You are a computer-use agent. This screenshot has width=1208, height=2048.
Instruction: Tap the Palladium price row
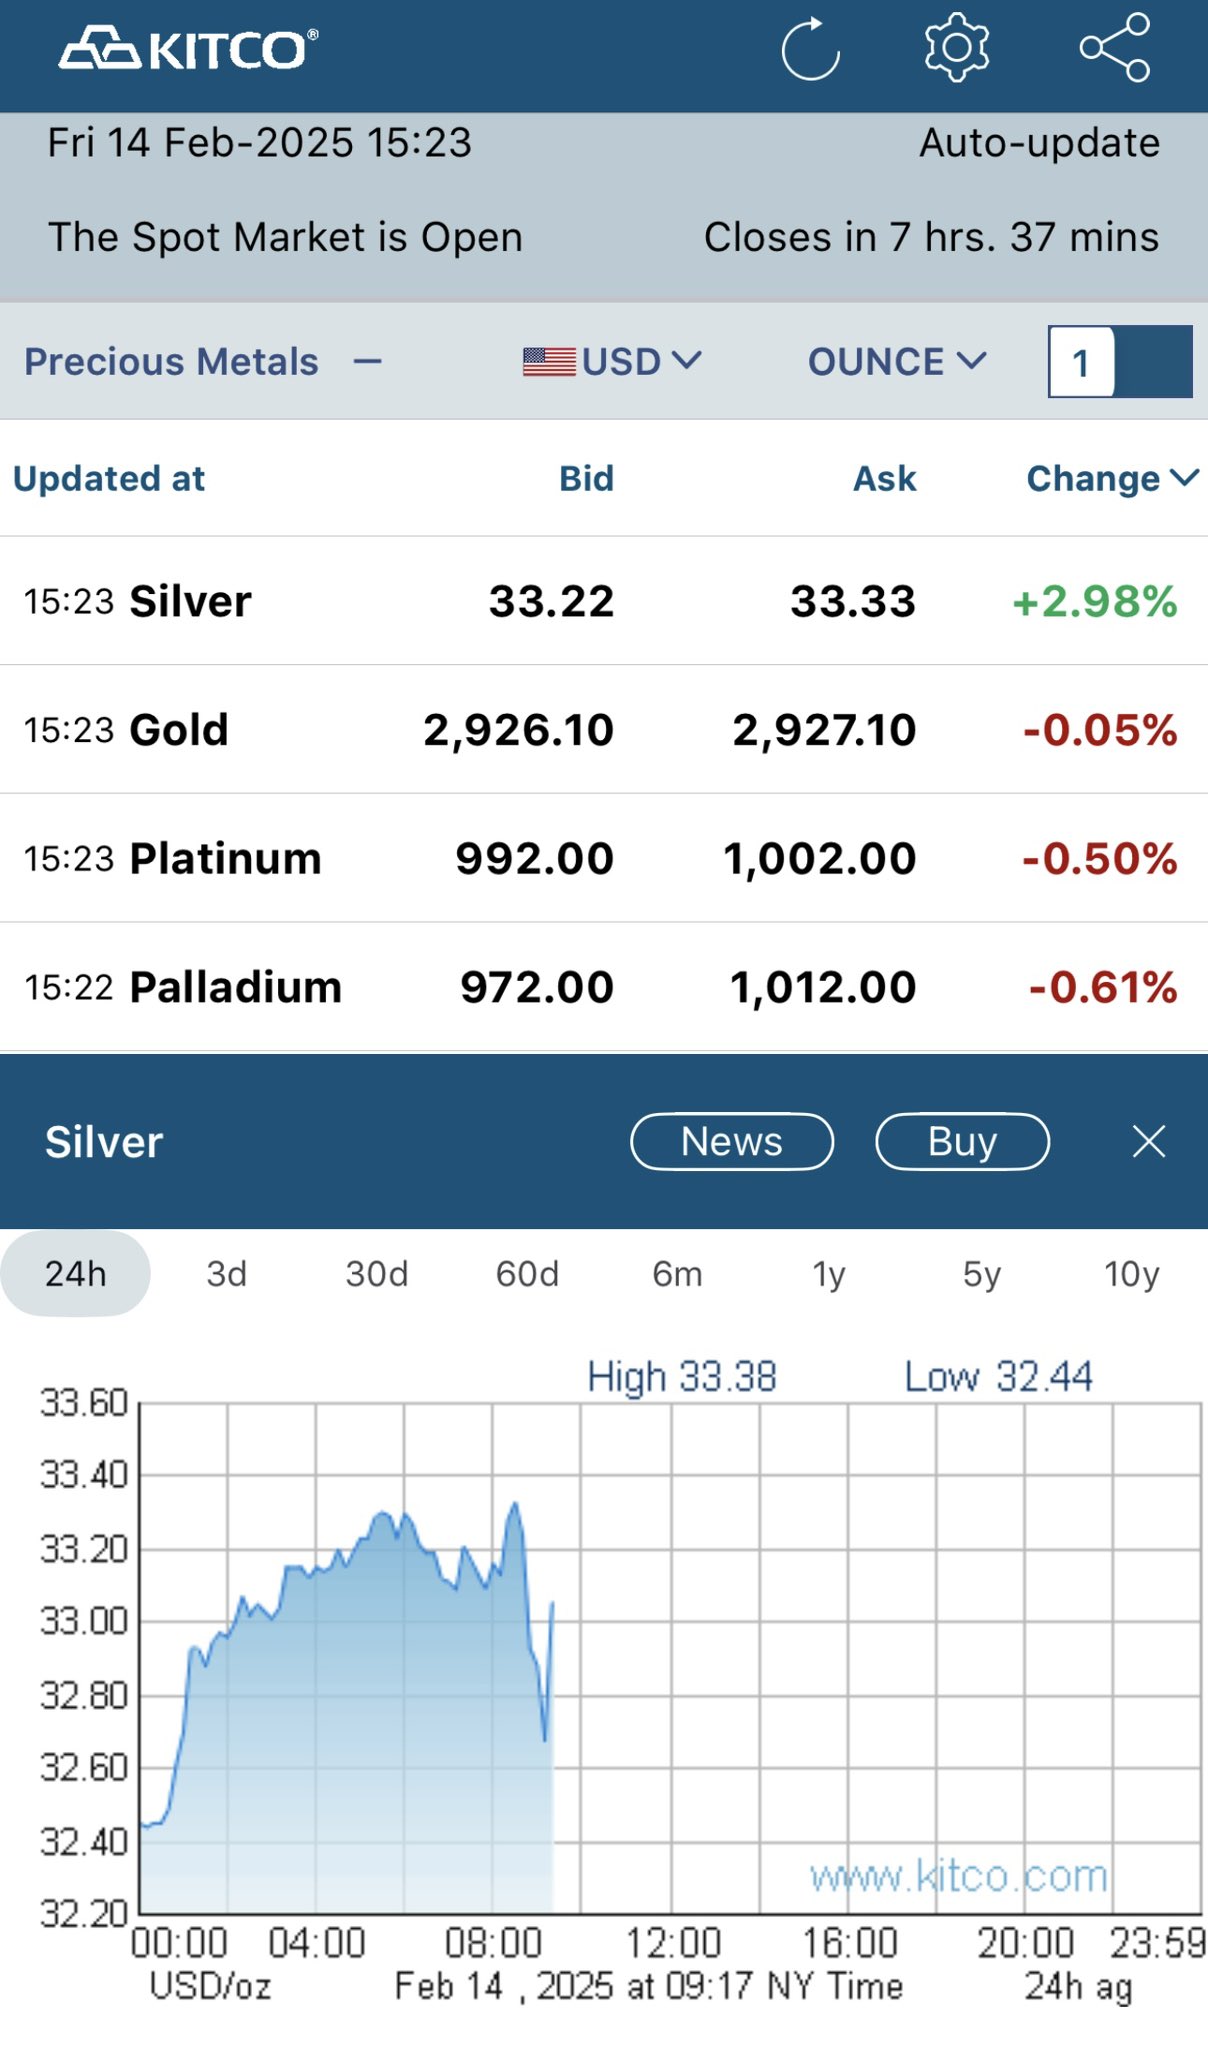604,987
